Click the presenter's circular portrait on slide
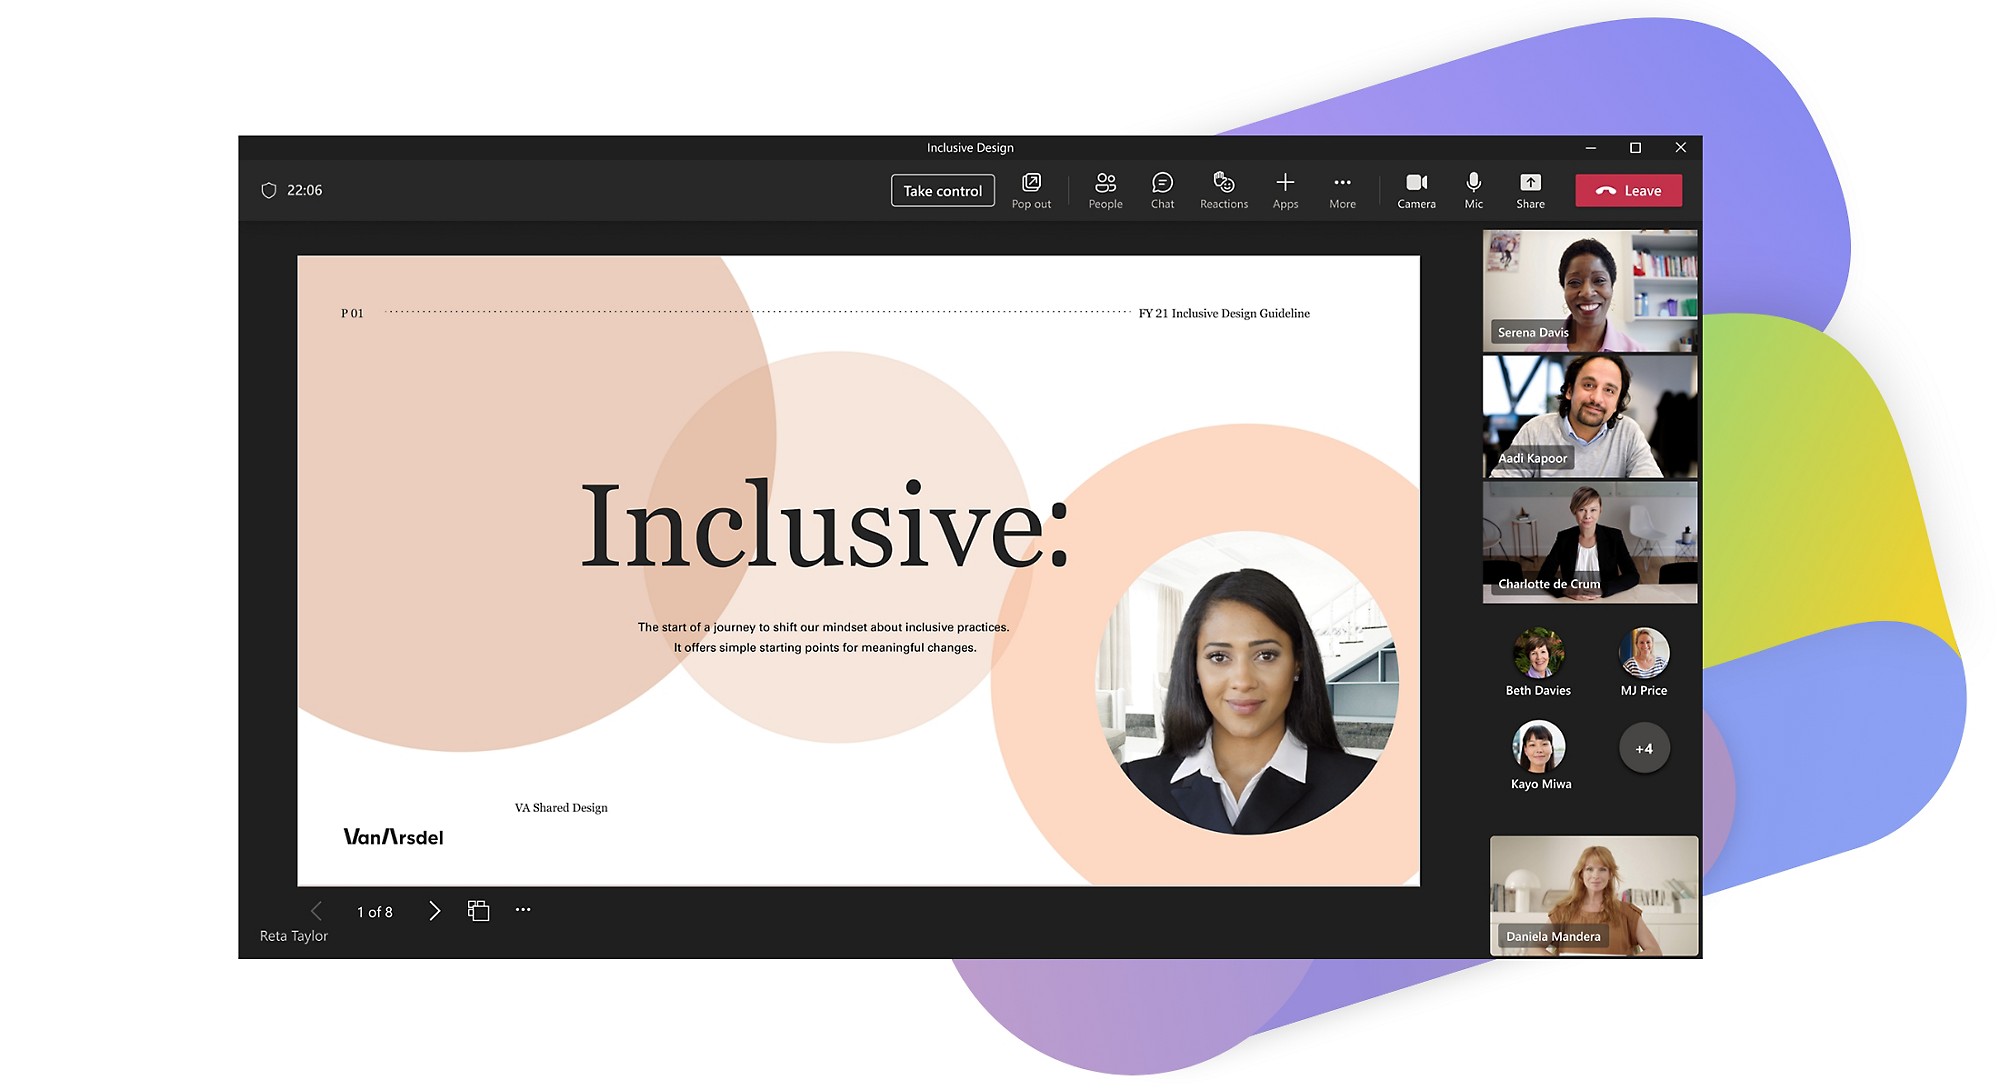This screenshot has width=2000, height=1091. click(1246, 683)
